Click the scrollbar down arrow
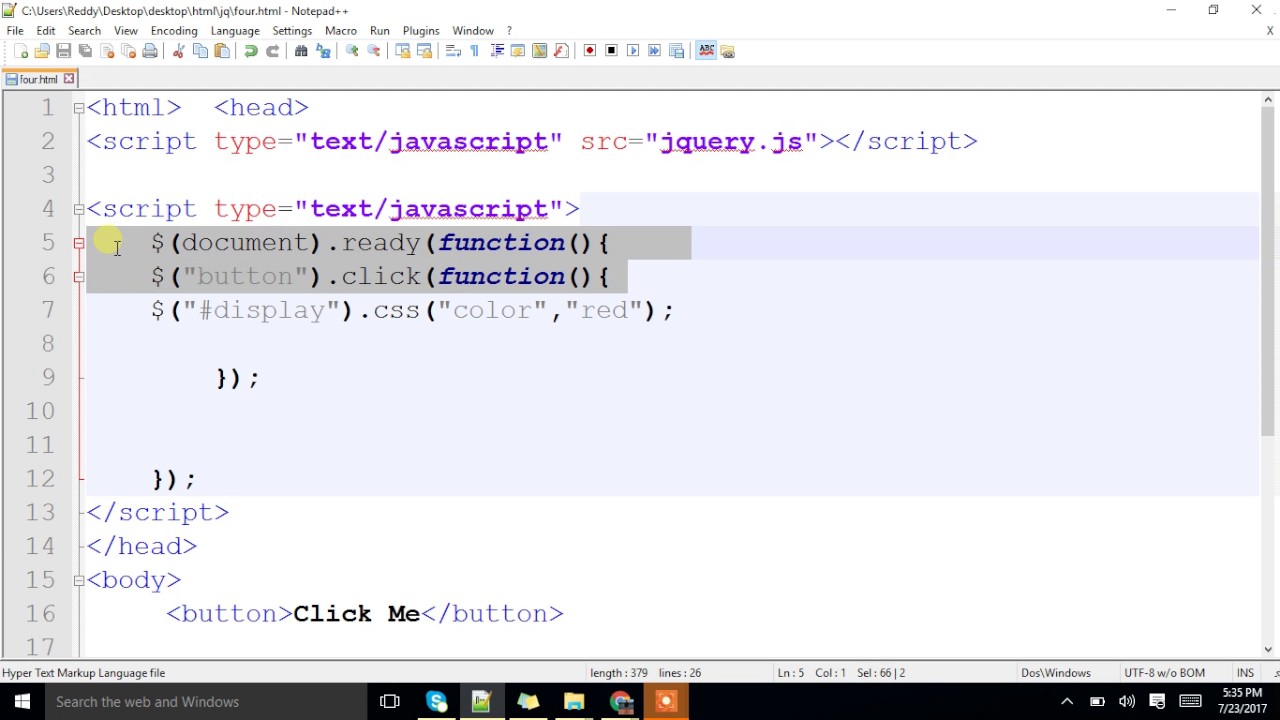 pos(1269,649)
